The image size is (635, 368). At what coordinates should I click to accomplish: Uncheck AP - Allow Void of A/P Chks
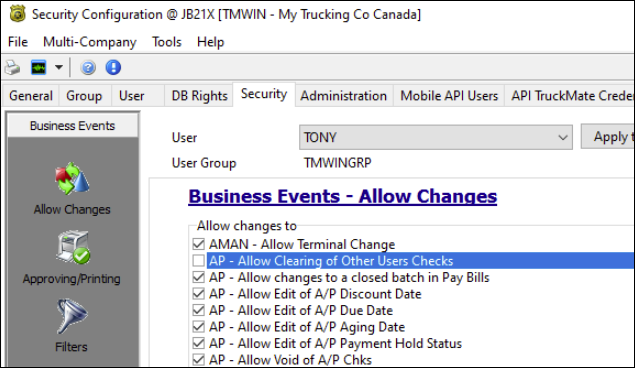pyautogui.click(x=198, y=359)
